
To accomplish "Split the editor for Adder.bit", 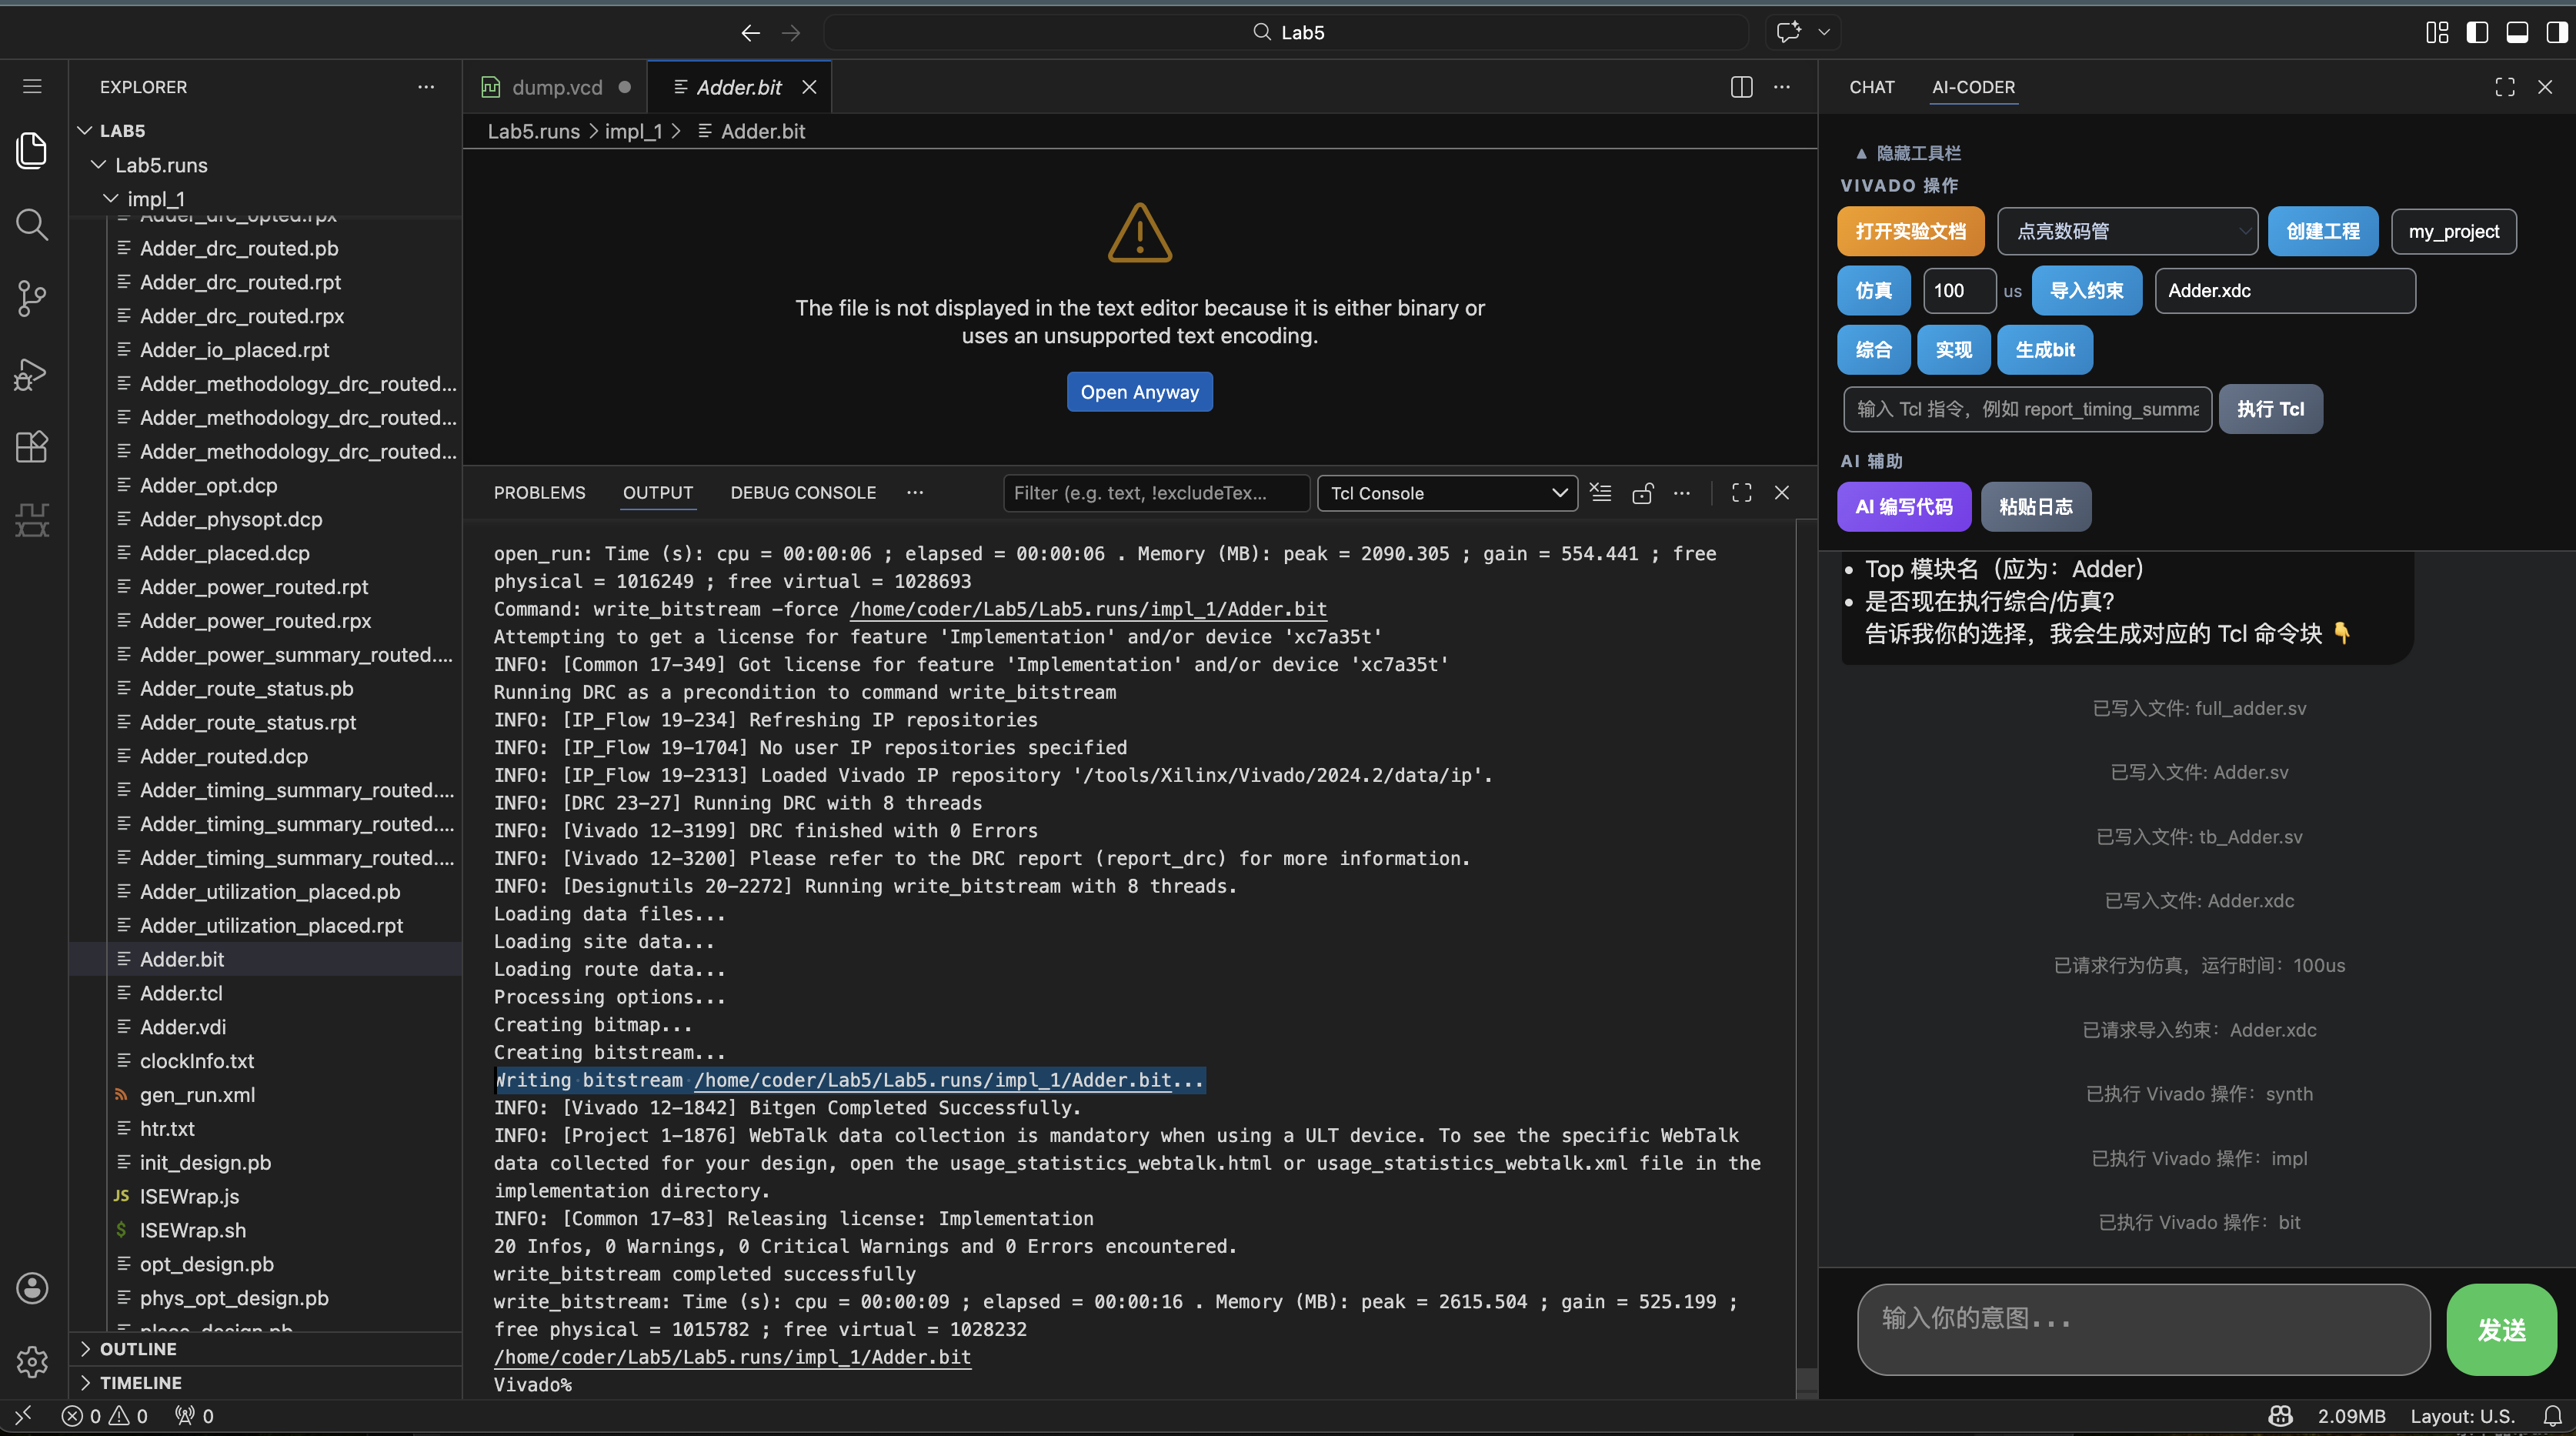I will [1741, 87].
